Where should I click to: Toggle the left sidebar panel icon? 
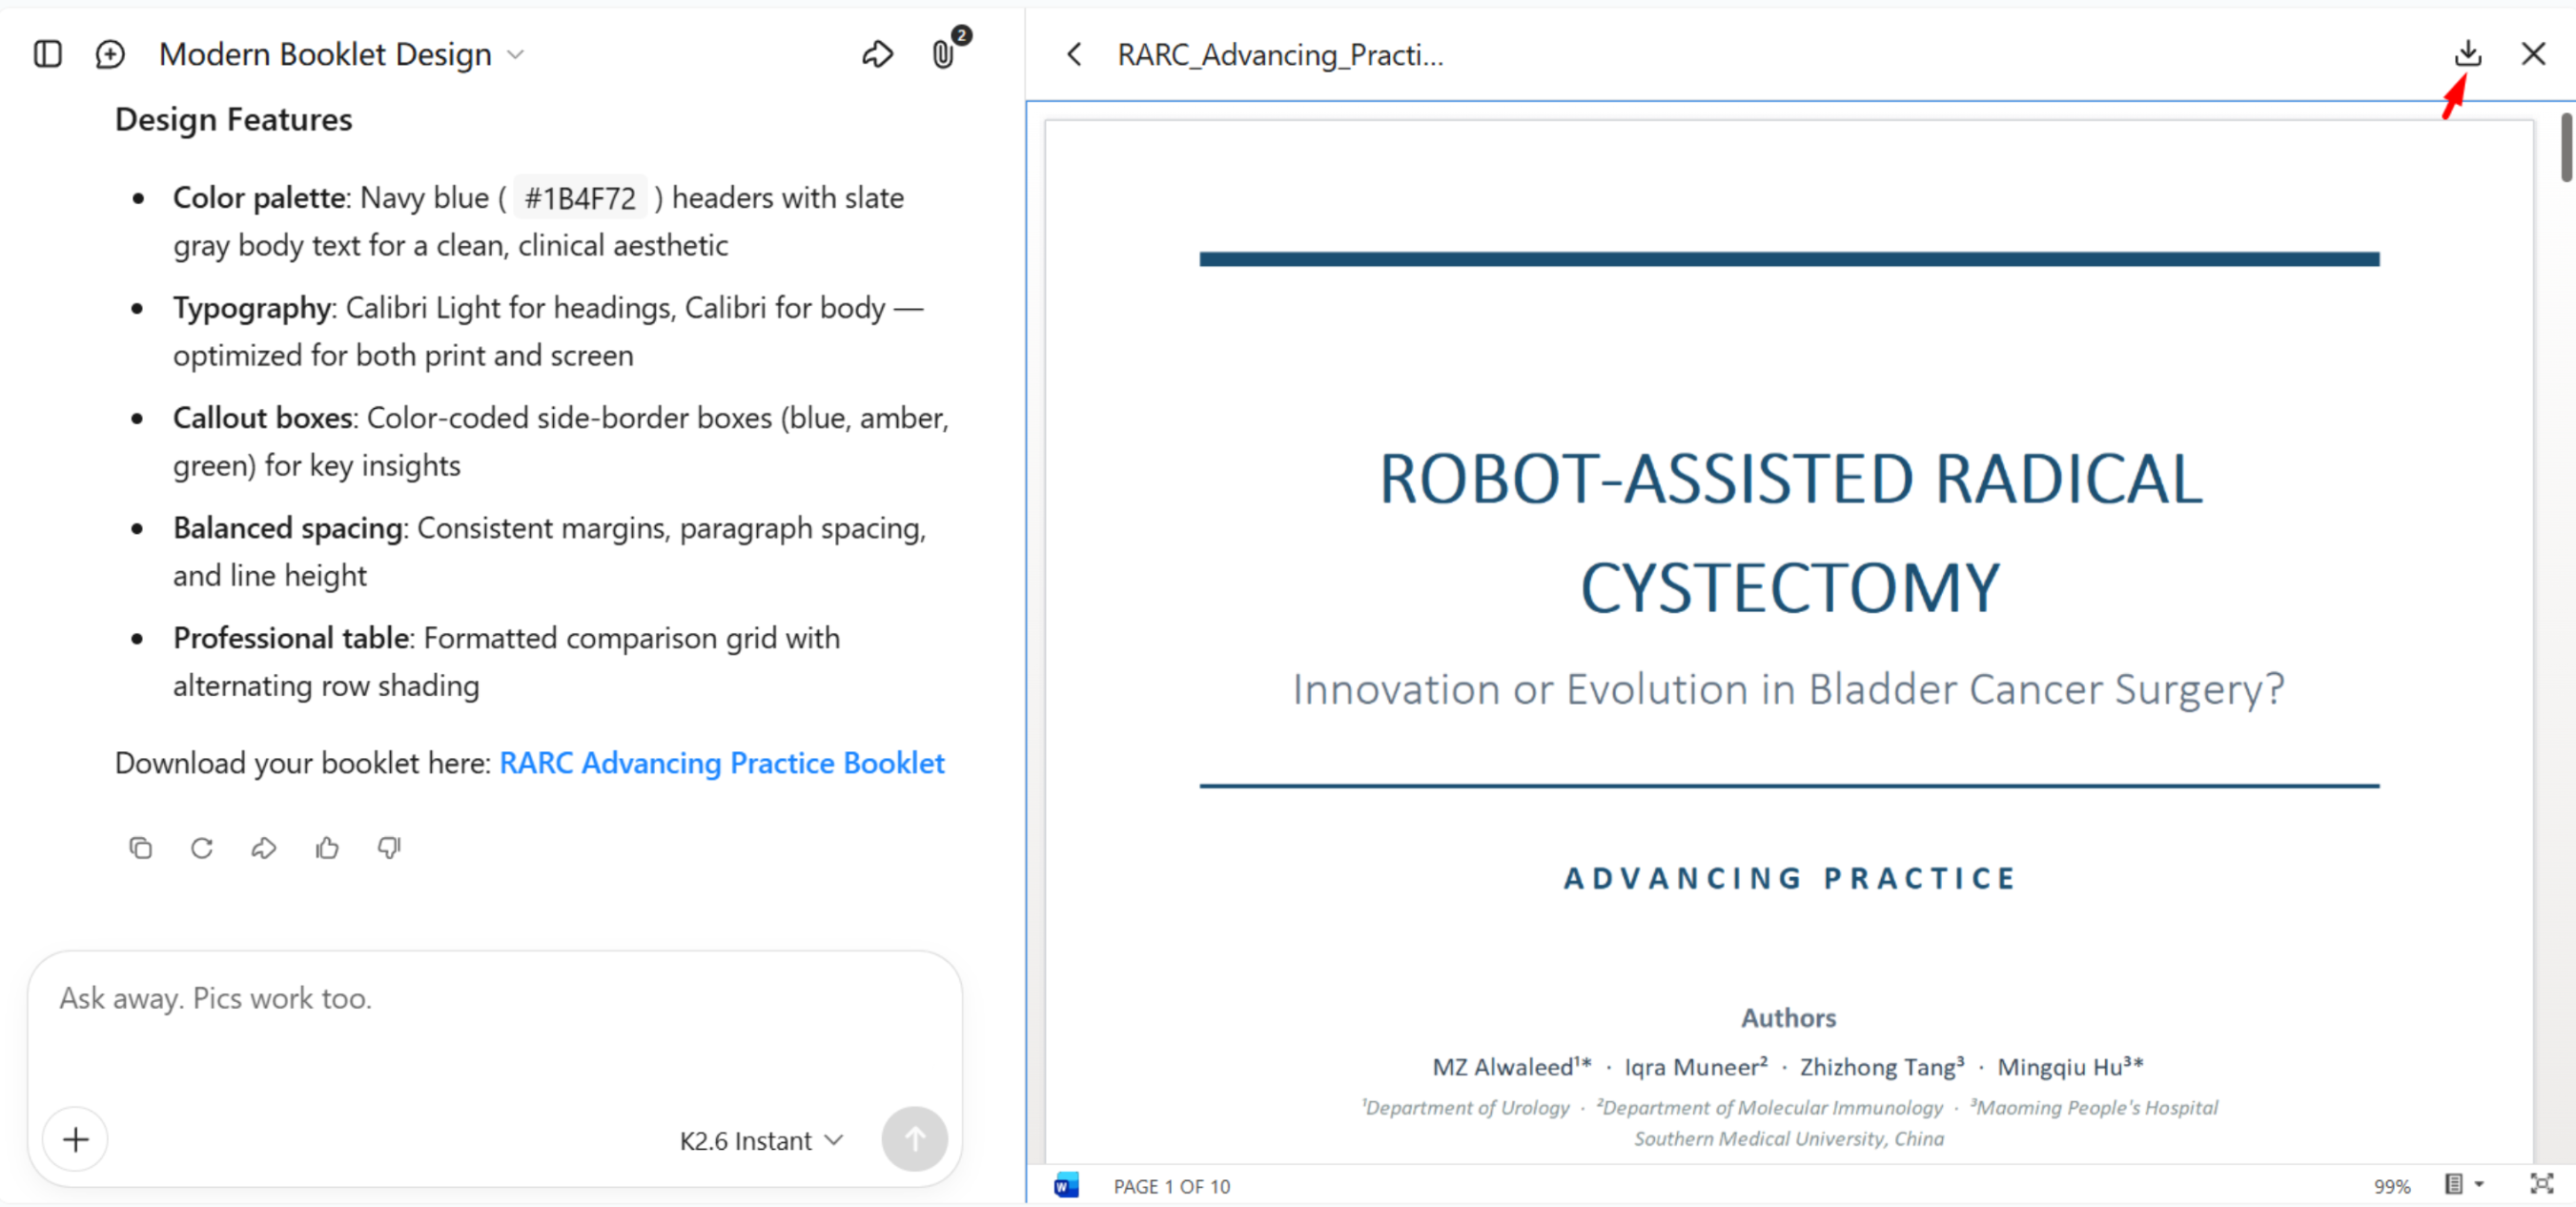[x=47, y=54]
